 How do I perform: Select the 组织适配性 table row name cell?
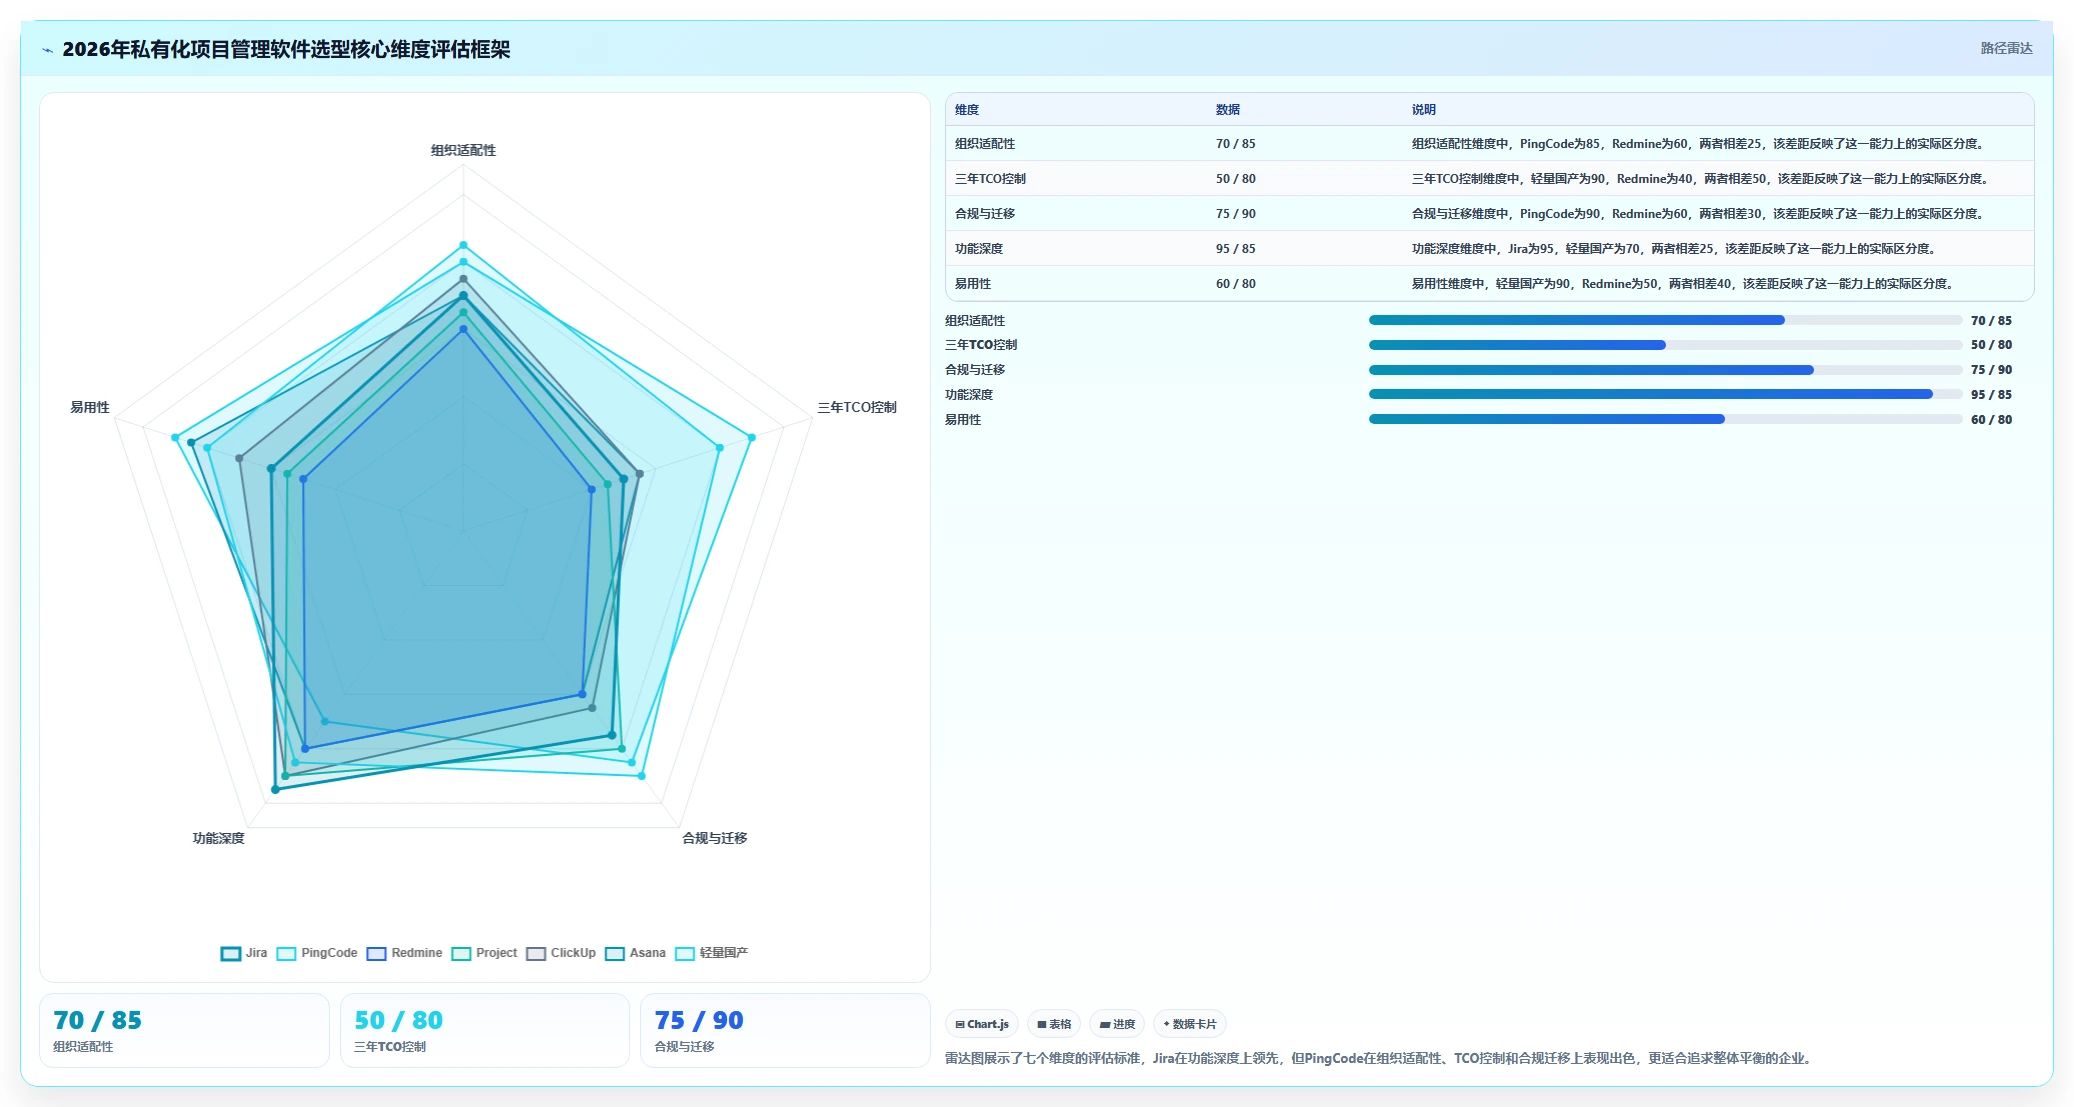click(x=985, y=144)
